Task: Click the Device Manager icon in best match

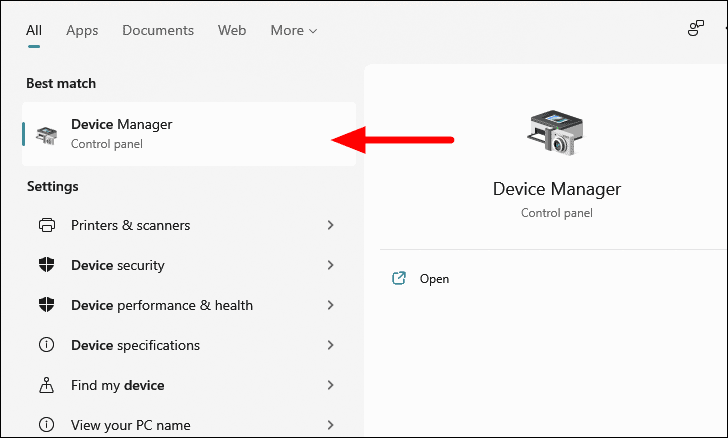Action: tap(46, 135)
